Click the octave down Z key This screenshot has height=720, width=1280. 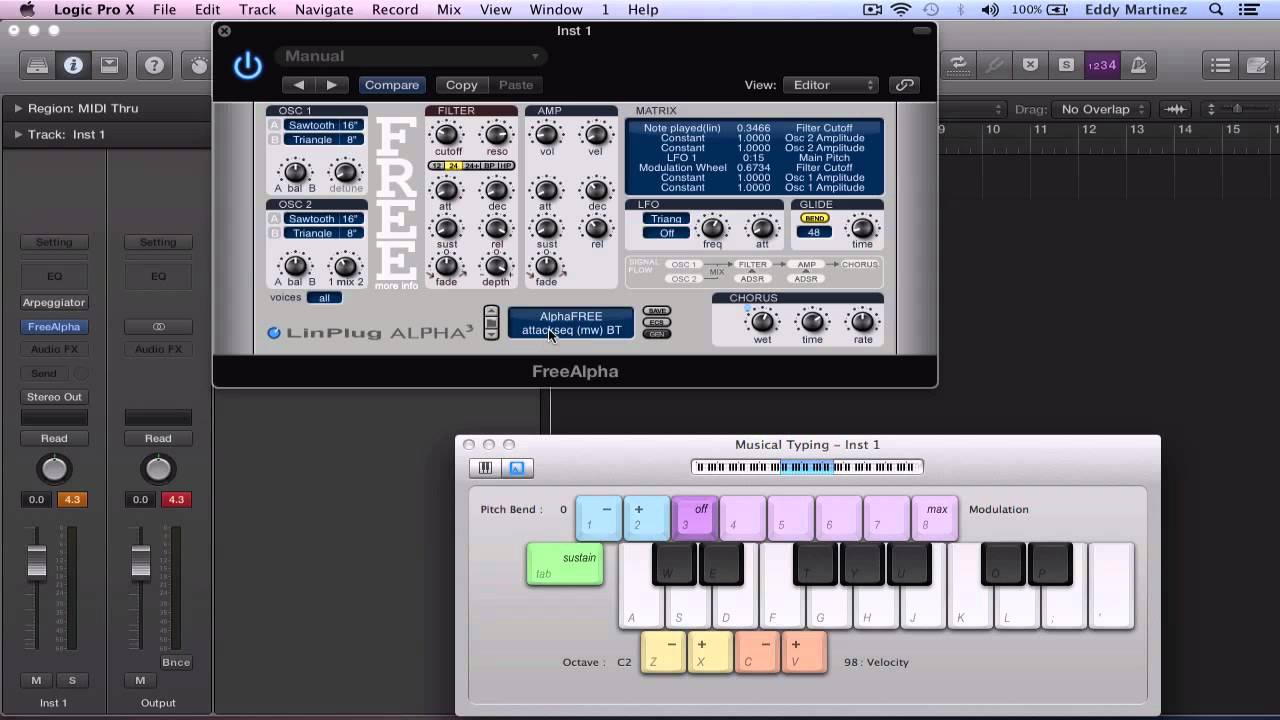coord(663,653)
